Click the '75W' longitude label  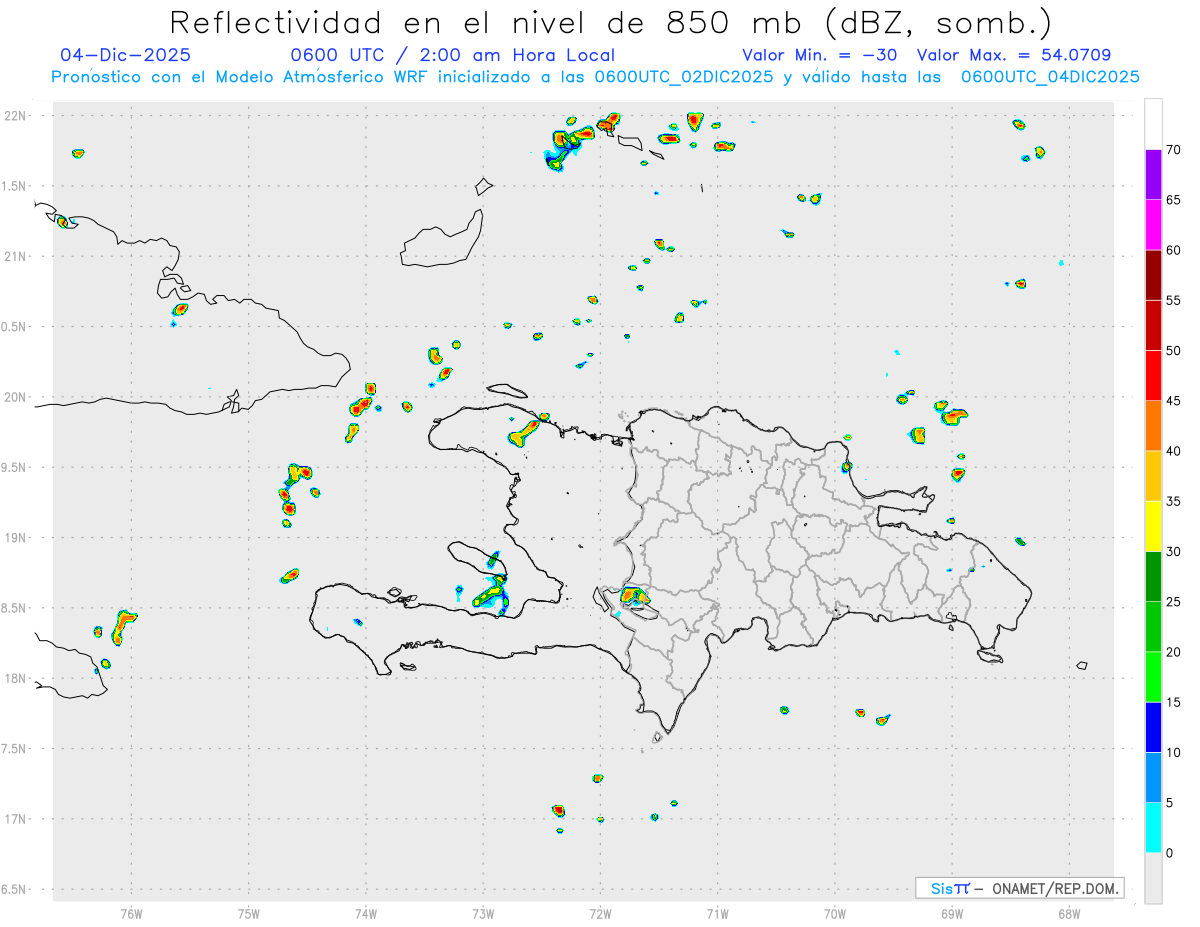tap(249, 913)
